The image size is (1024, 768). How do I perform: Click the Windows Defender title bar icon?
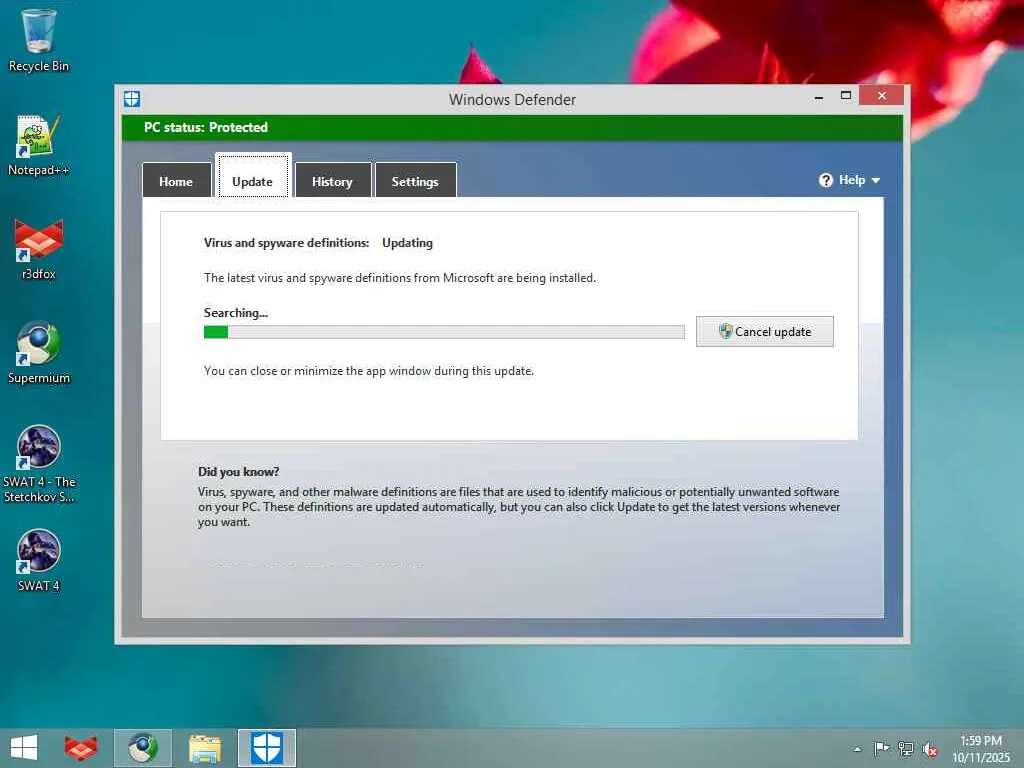132,99
